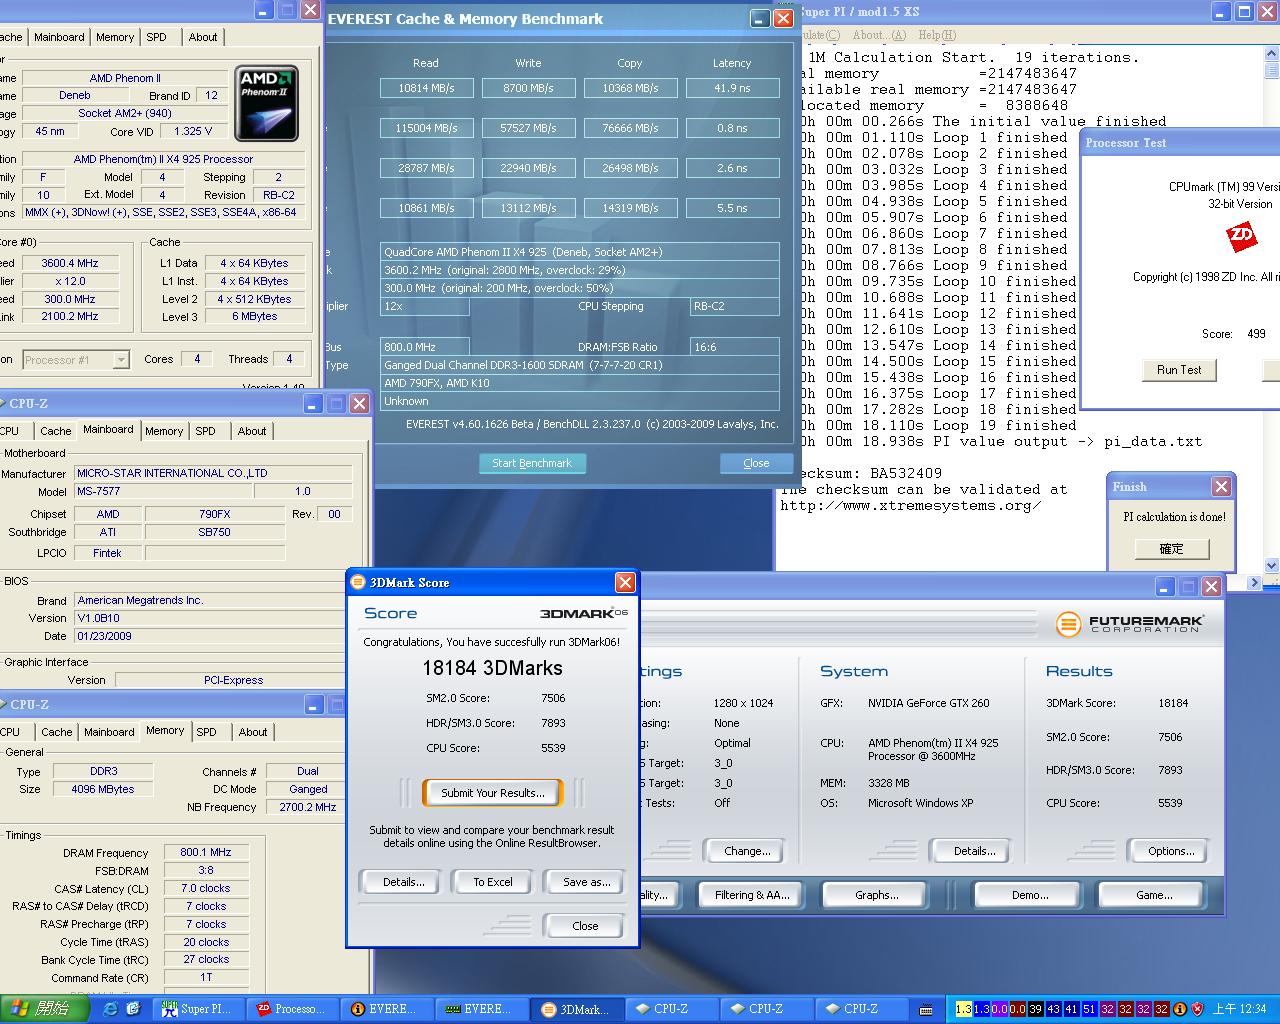Activate the 3DMark taskbar item
Screen dimensions: 1280x1024
click(574, 1009)
